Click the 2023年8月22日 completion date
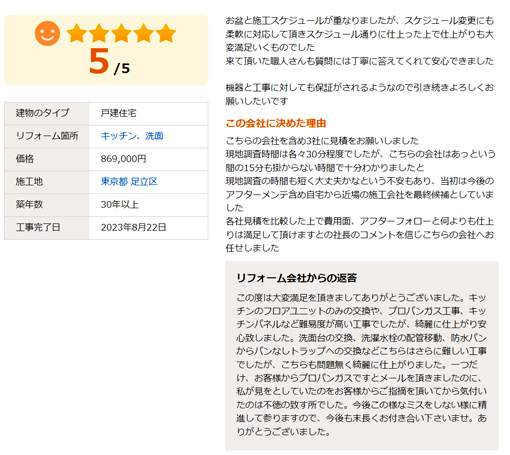This screenshot has width=510, height=455. coord(133,227)
